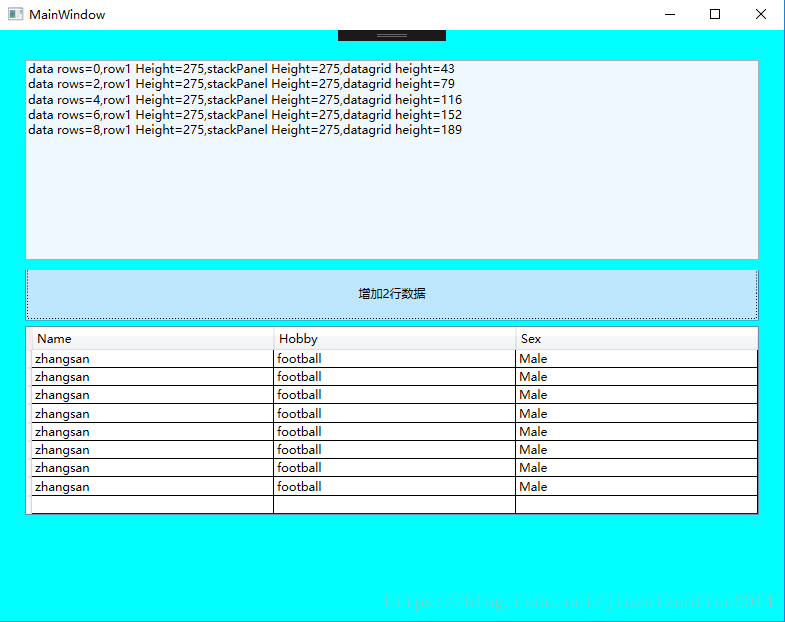This screenshot has width=785, height=622.
Task: Click the empty new-row Name cell
Action: coord(153,504)
